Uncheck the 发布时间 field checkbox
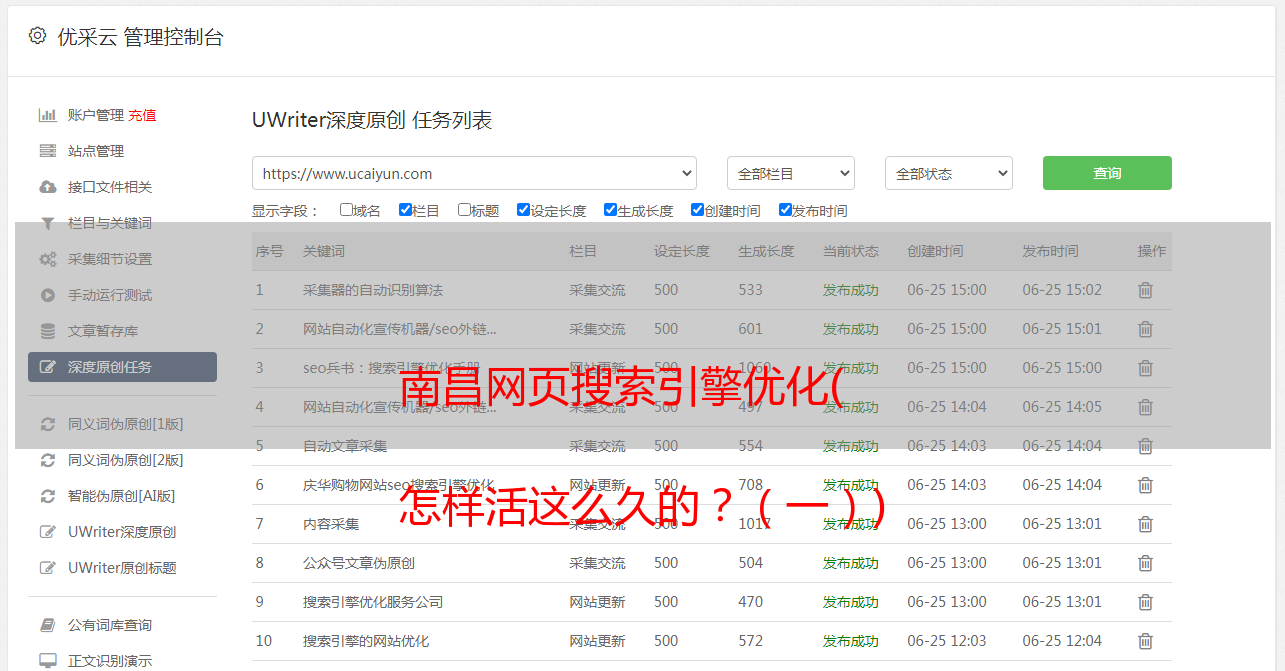Image resolution: width=1285 pixels, height=671 pixels. 785,210
